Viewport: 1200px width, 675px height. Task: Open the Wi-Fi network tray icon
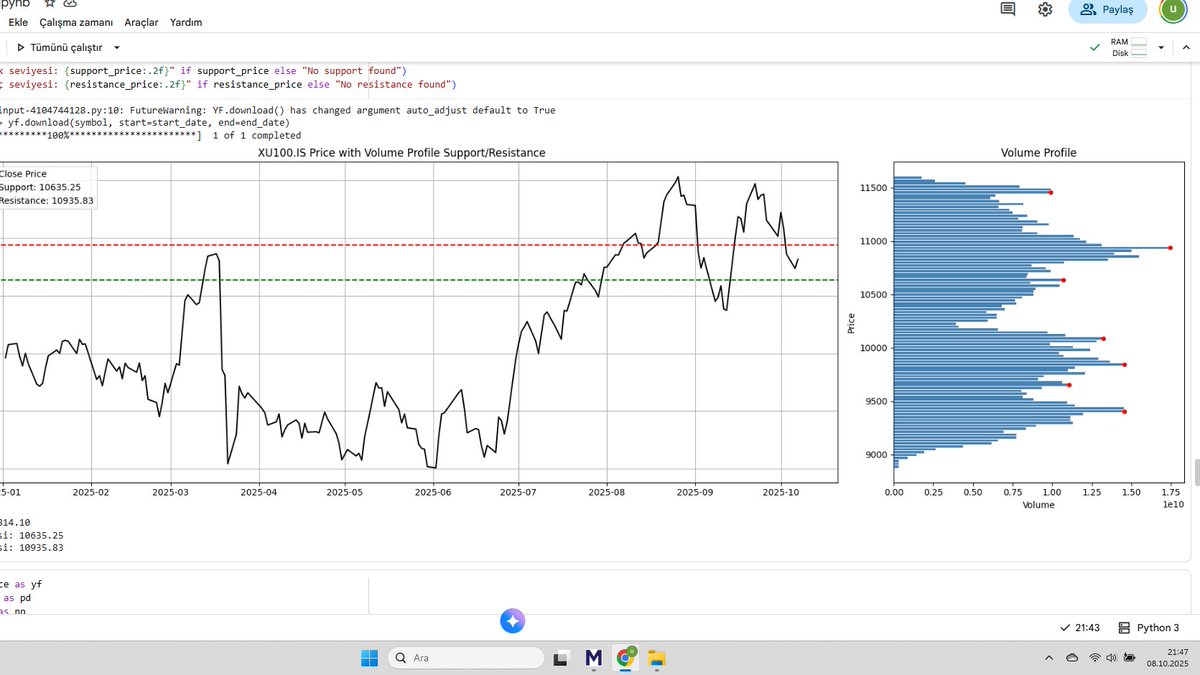[x=1096, y=657]
